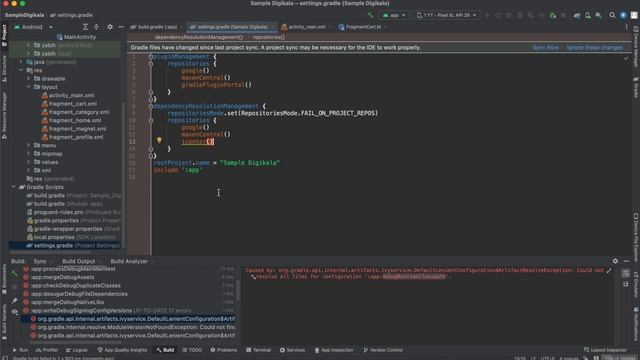Viewport: 640px width, 360px height.
Task: Click the soft-wrap icon in build output
Action: (626, 273)
